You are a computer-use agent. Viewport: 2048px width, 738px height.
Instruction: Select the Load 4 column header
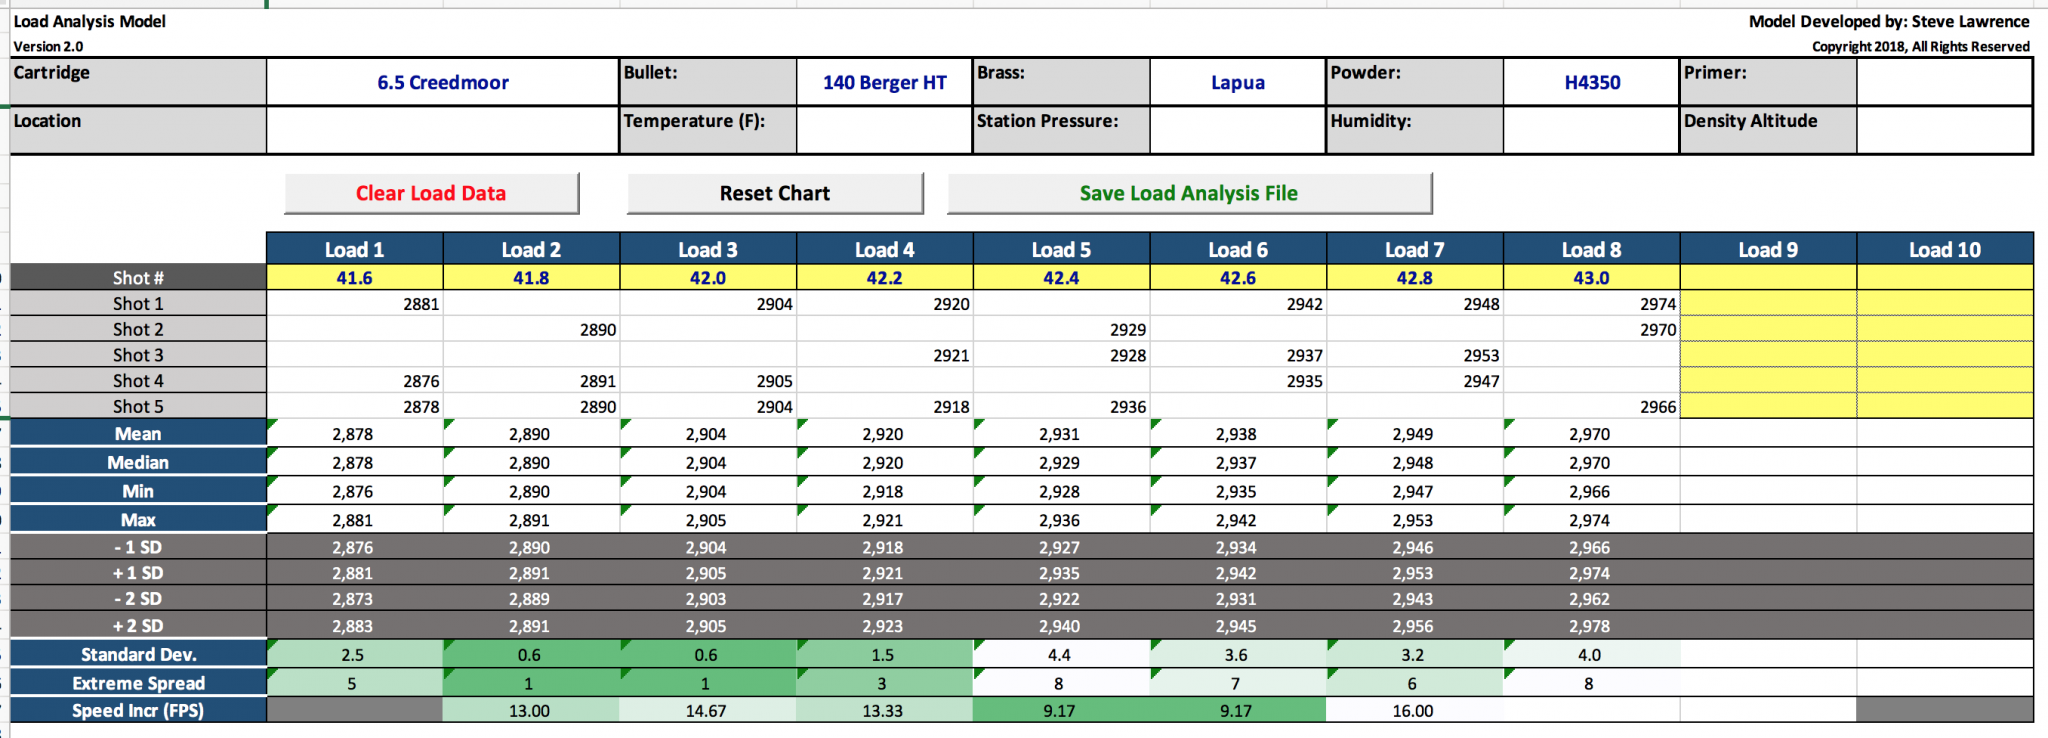[885, 249]
